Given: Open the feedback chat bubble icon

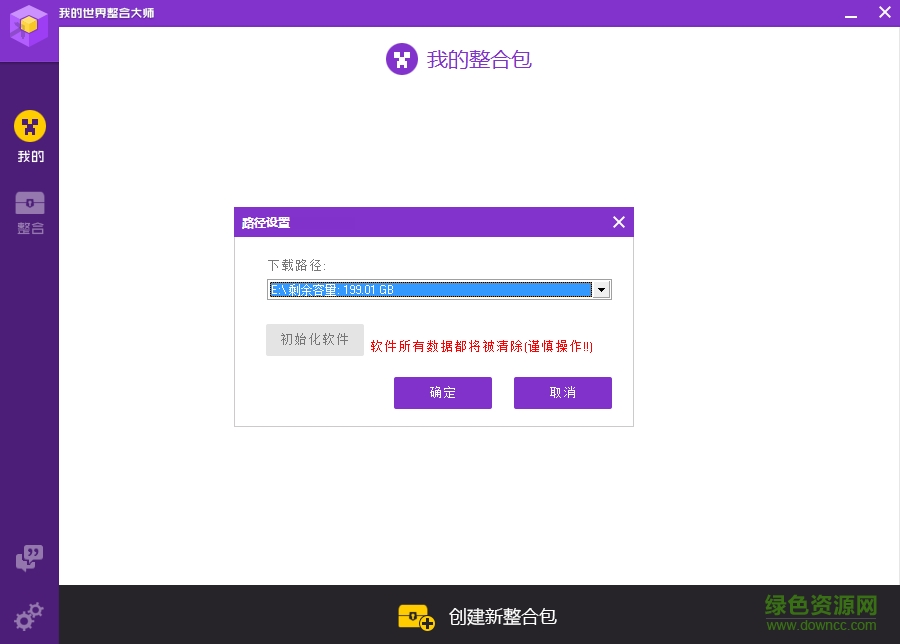Looking at the screenshot, I should tap(30, 558).
